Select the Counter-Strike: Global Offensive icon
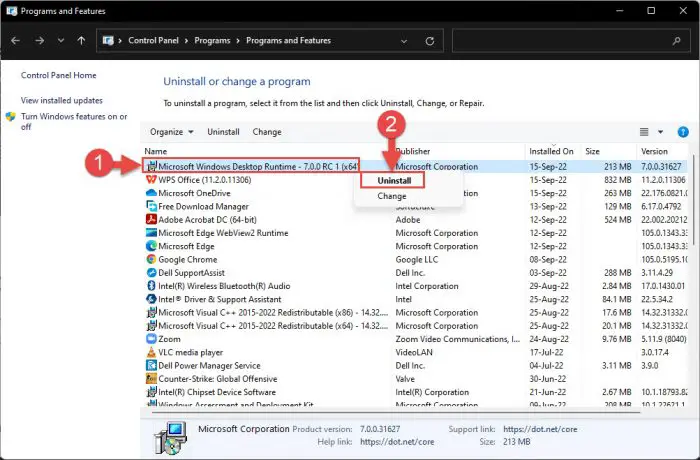This screenshot has height=460, width=700. (x=151, y=378)
